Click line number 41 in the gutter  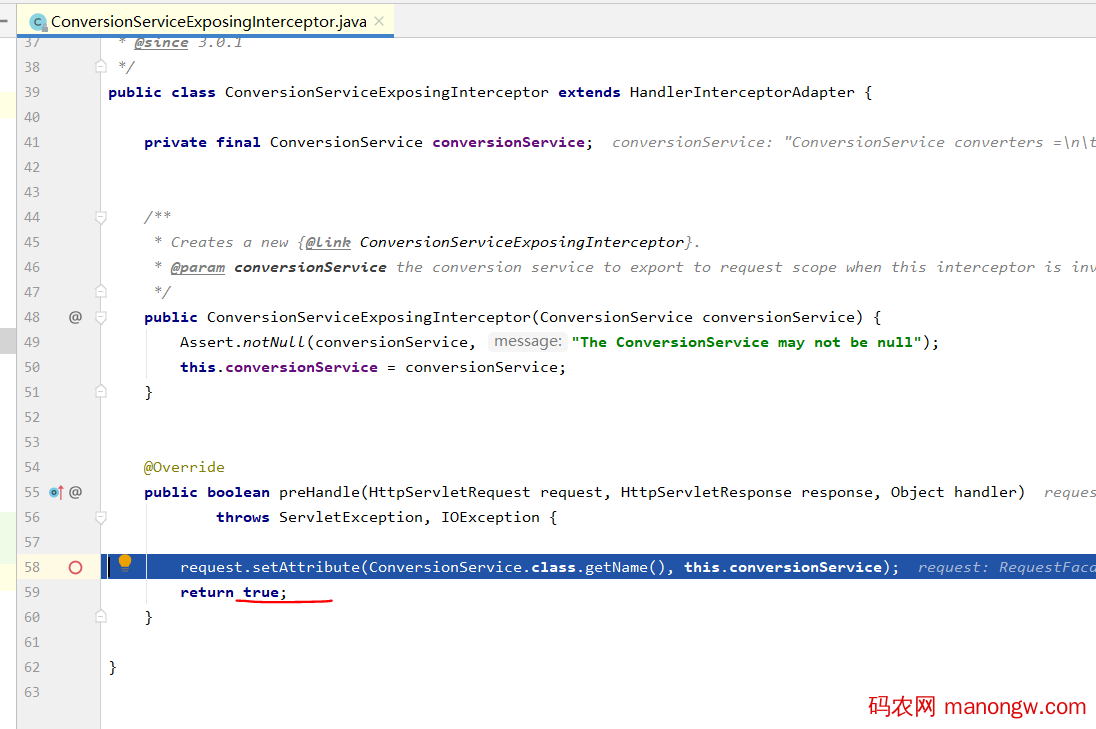pos(31,142)
